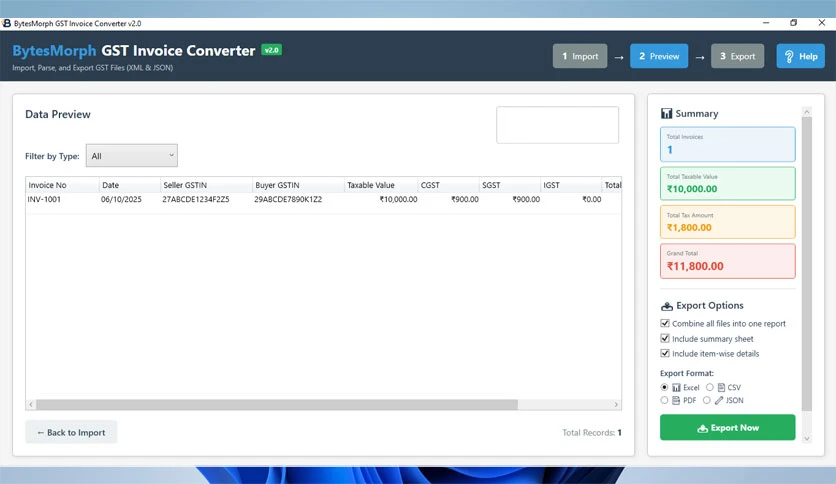Click the Help question mark icon
The image size is (836, 484).
tap(789, 57)
